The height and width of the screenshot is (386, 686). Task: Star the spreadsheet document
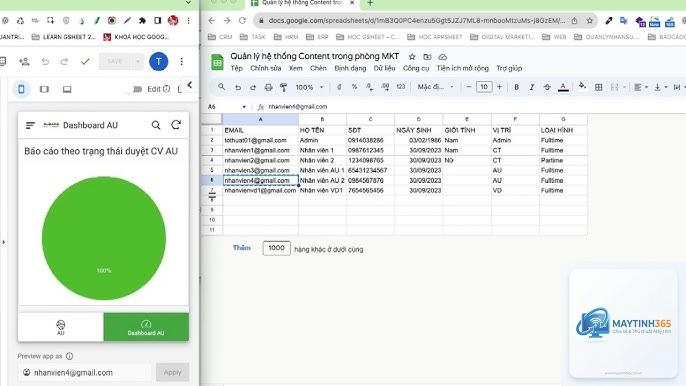click(x=412, y=57)
